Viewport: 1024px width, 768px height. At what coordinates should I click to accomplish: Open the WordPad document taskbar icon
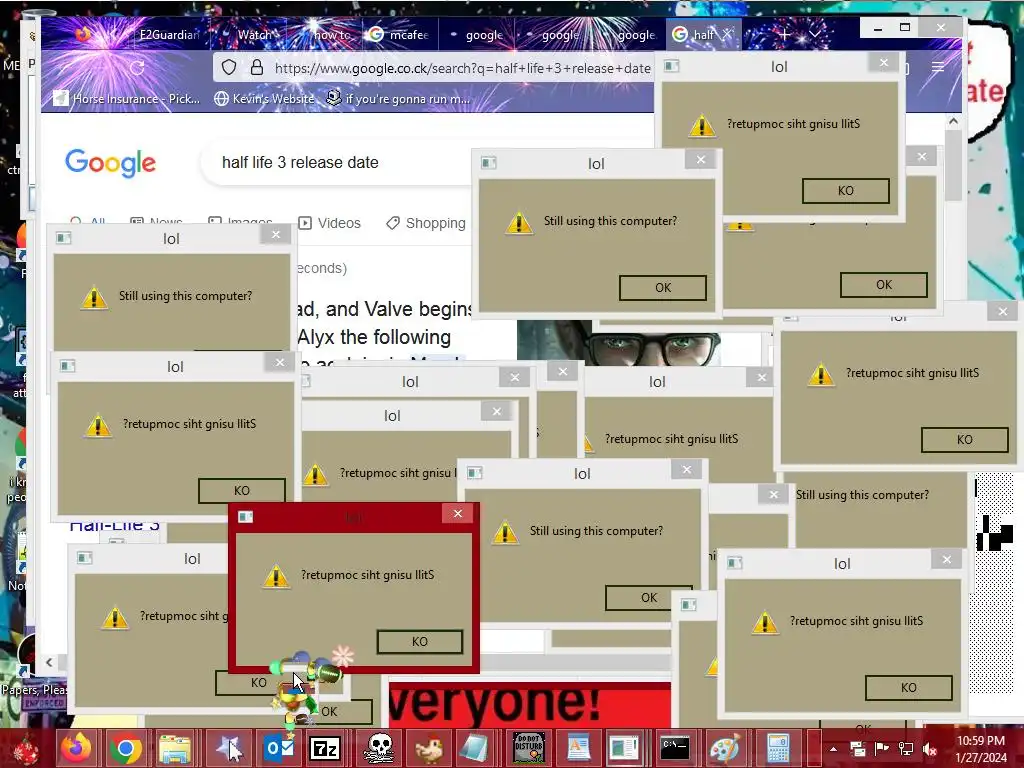click(x=578, y=748)
